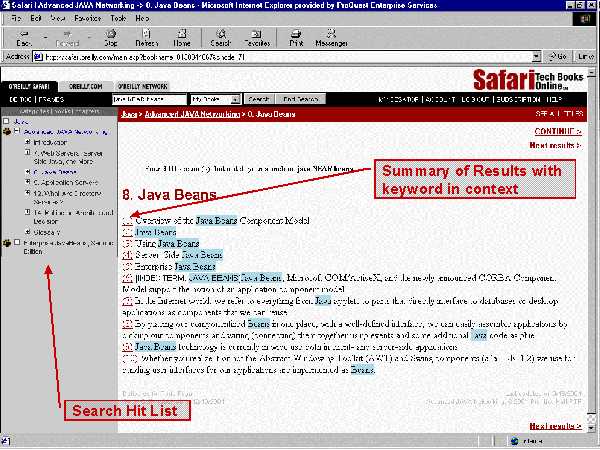Screen dimensions: 600x450
Task: Open the Favorites toolbar pane
Action: [x=257, y=38]
